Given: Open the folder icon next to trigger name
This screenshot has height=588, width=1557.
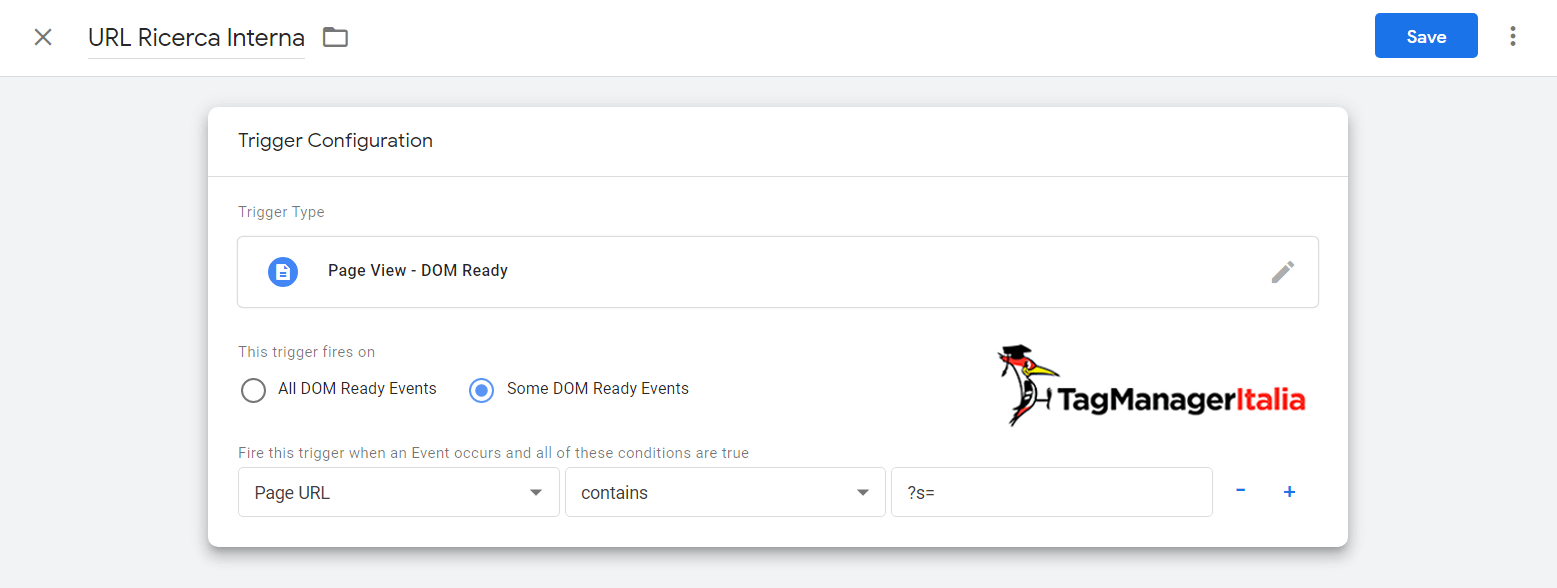Looking at the screenshot, I should [335, 38].
